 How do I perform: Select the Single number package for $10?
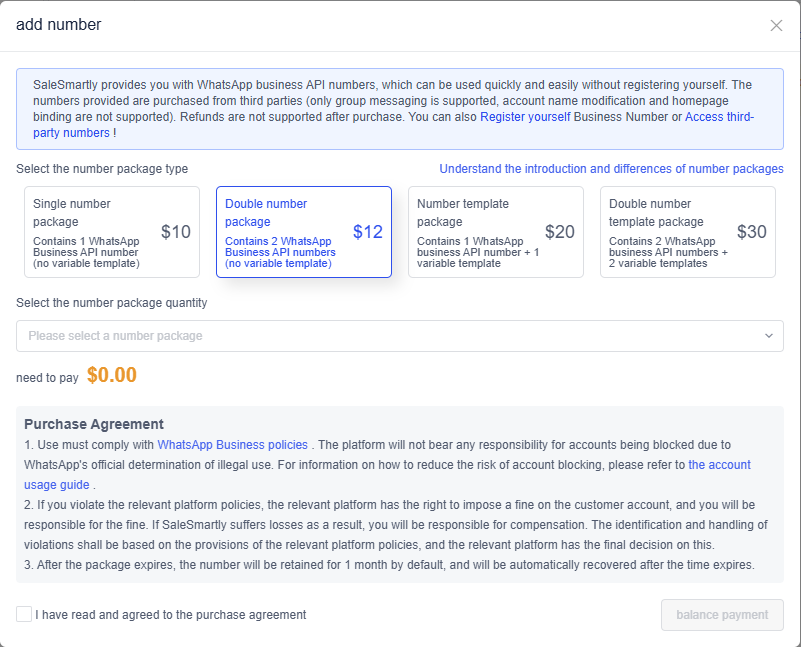[111, 231]
